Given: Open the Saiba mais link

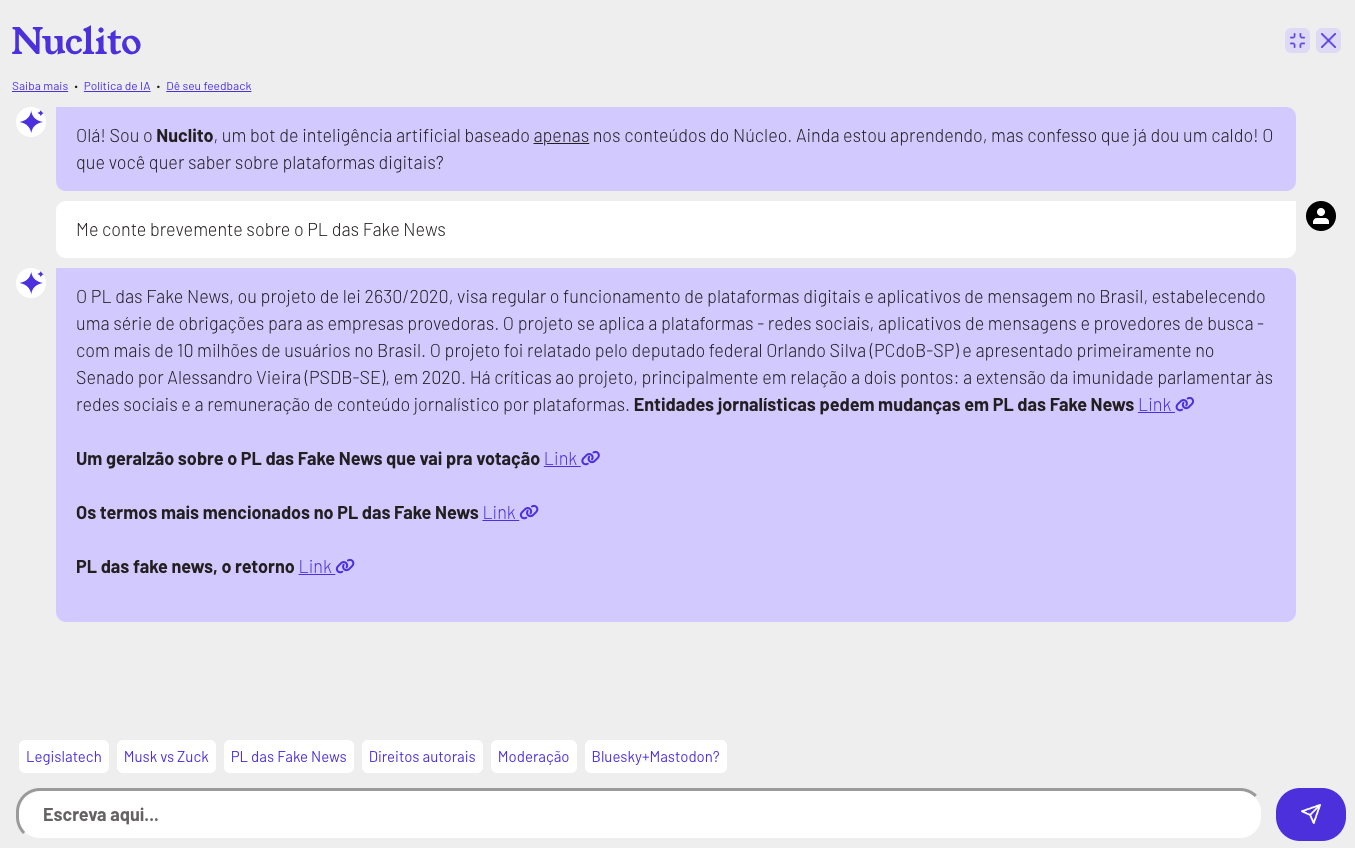Looking at the screenshot, I should pos(40,86).
